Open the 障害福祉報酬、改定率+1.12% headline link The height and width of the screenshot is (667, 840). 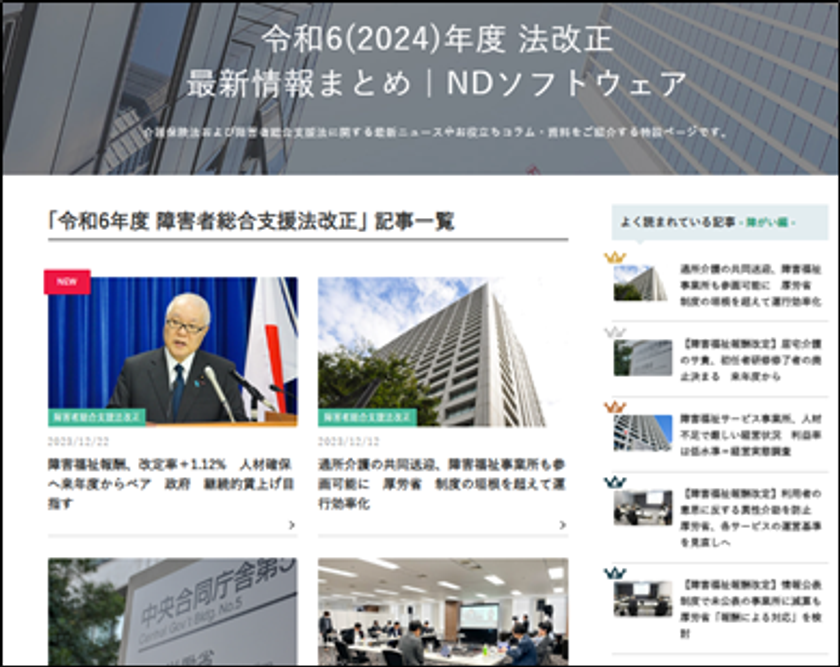171,484
